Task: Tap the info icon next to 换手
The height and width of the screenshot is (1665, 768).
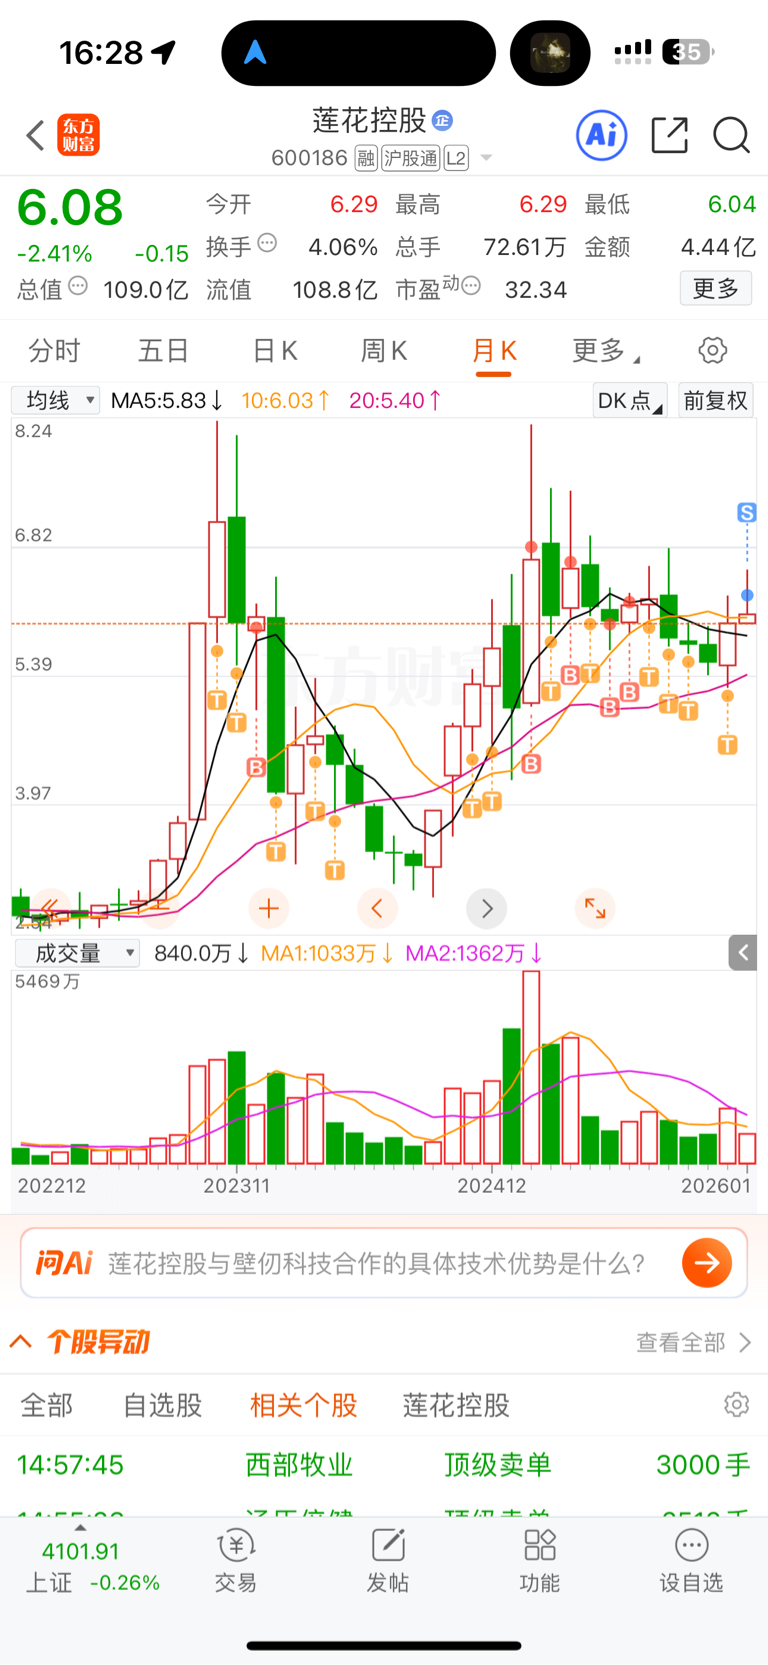Action: point(267,243)
